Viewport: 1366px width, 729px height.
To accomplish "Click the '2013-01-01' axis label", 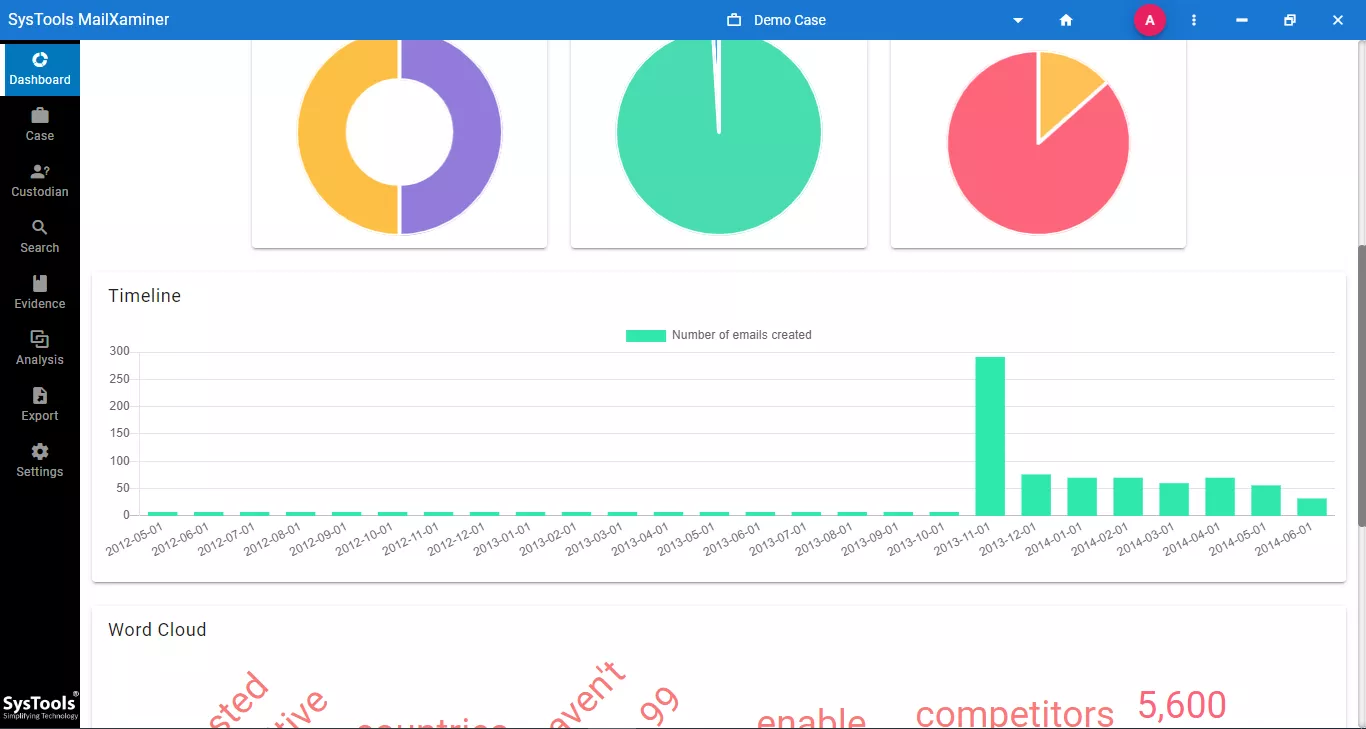I will click(504, 538).
